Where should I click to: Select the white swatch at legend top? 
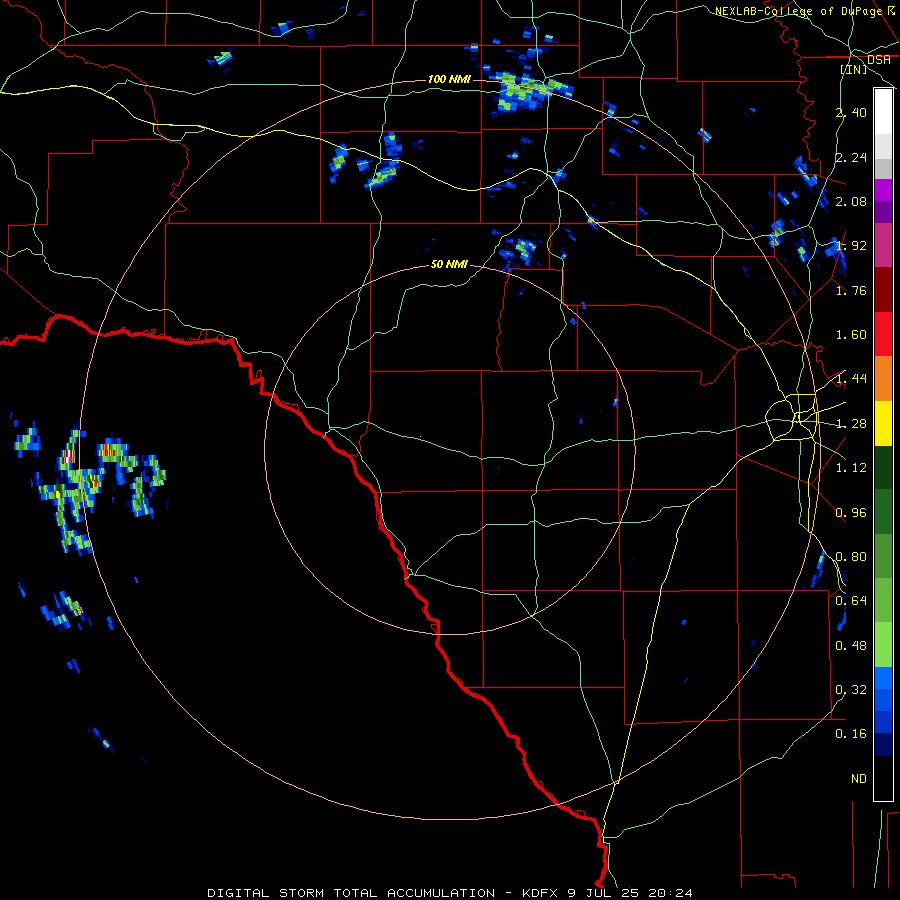[883, 112]
